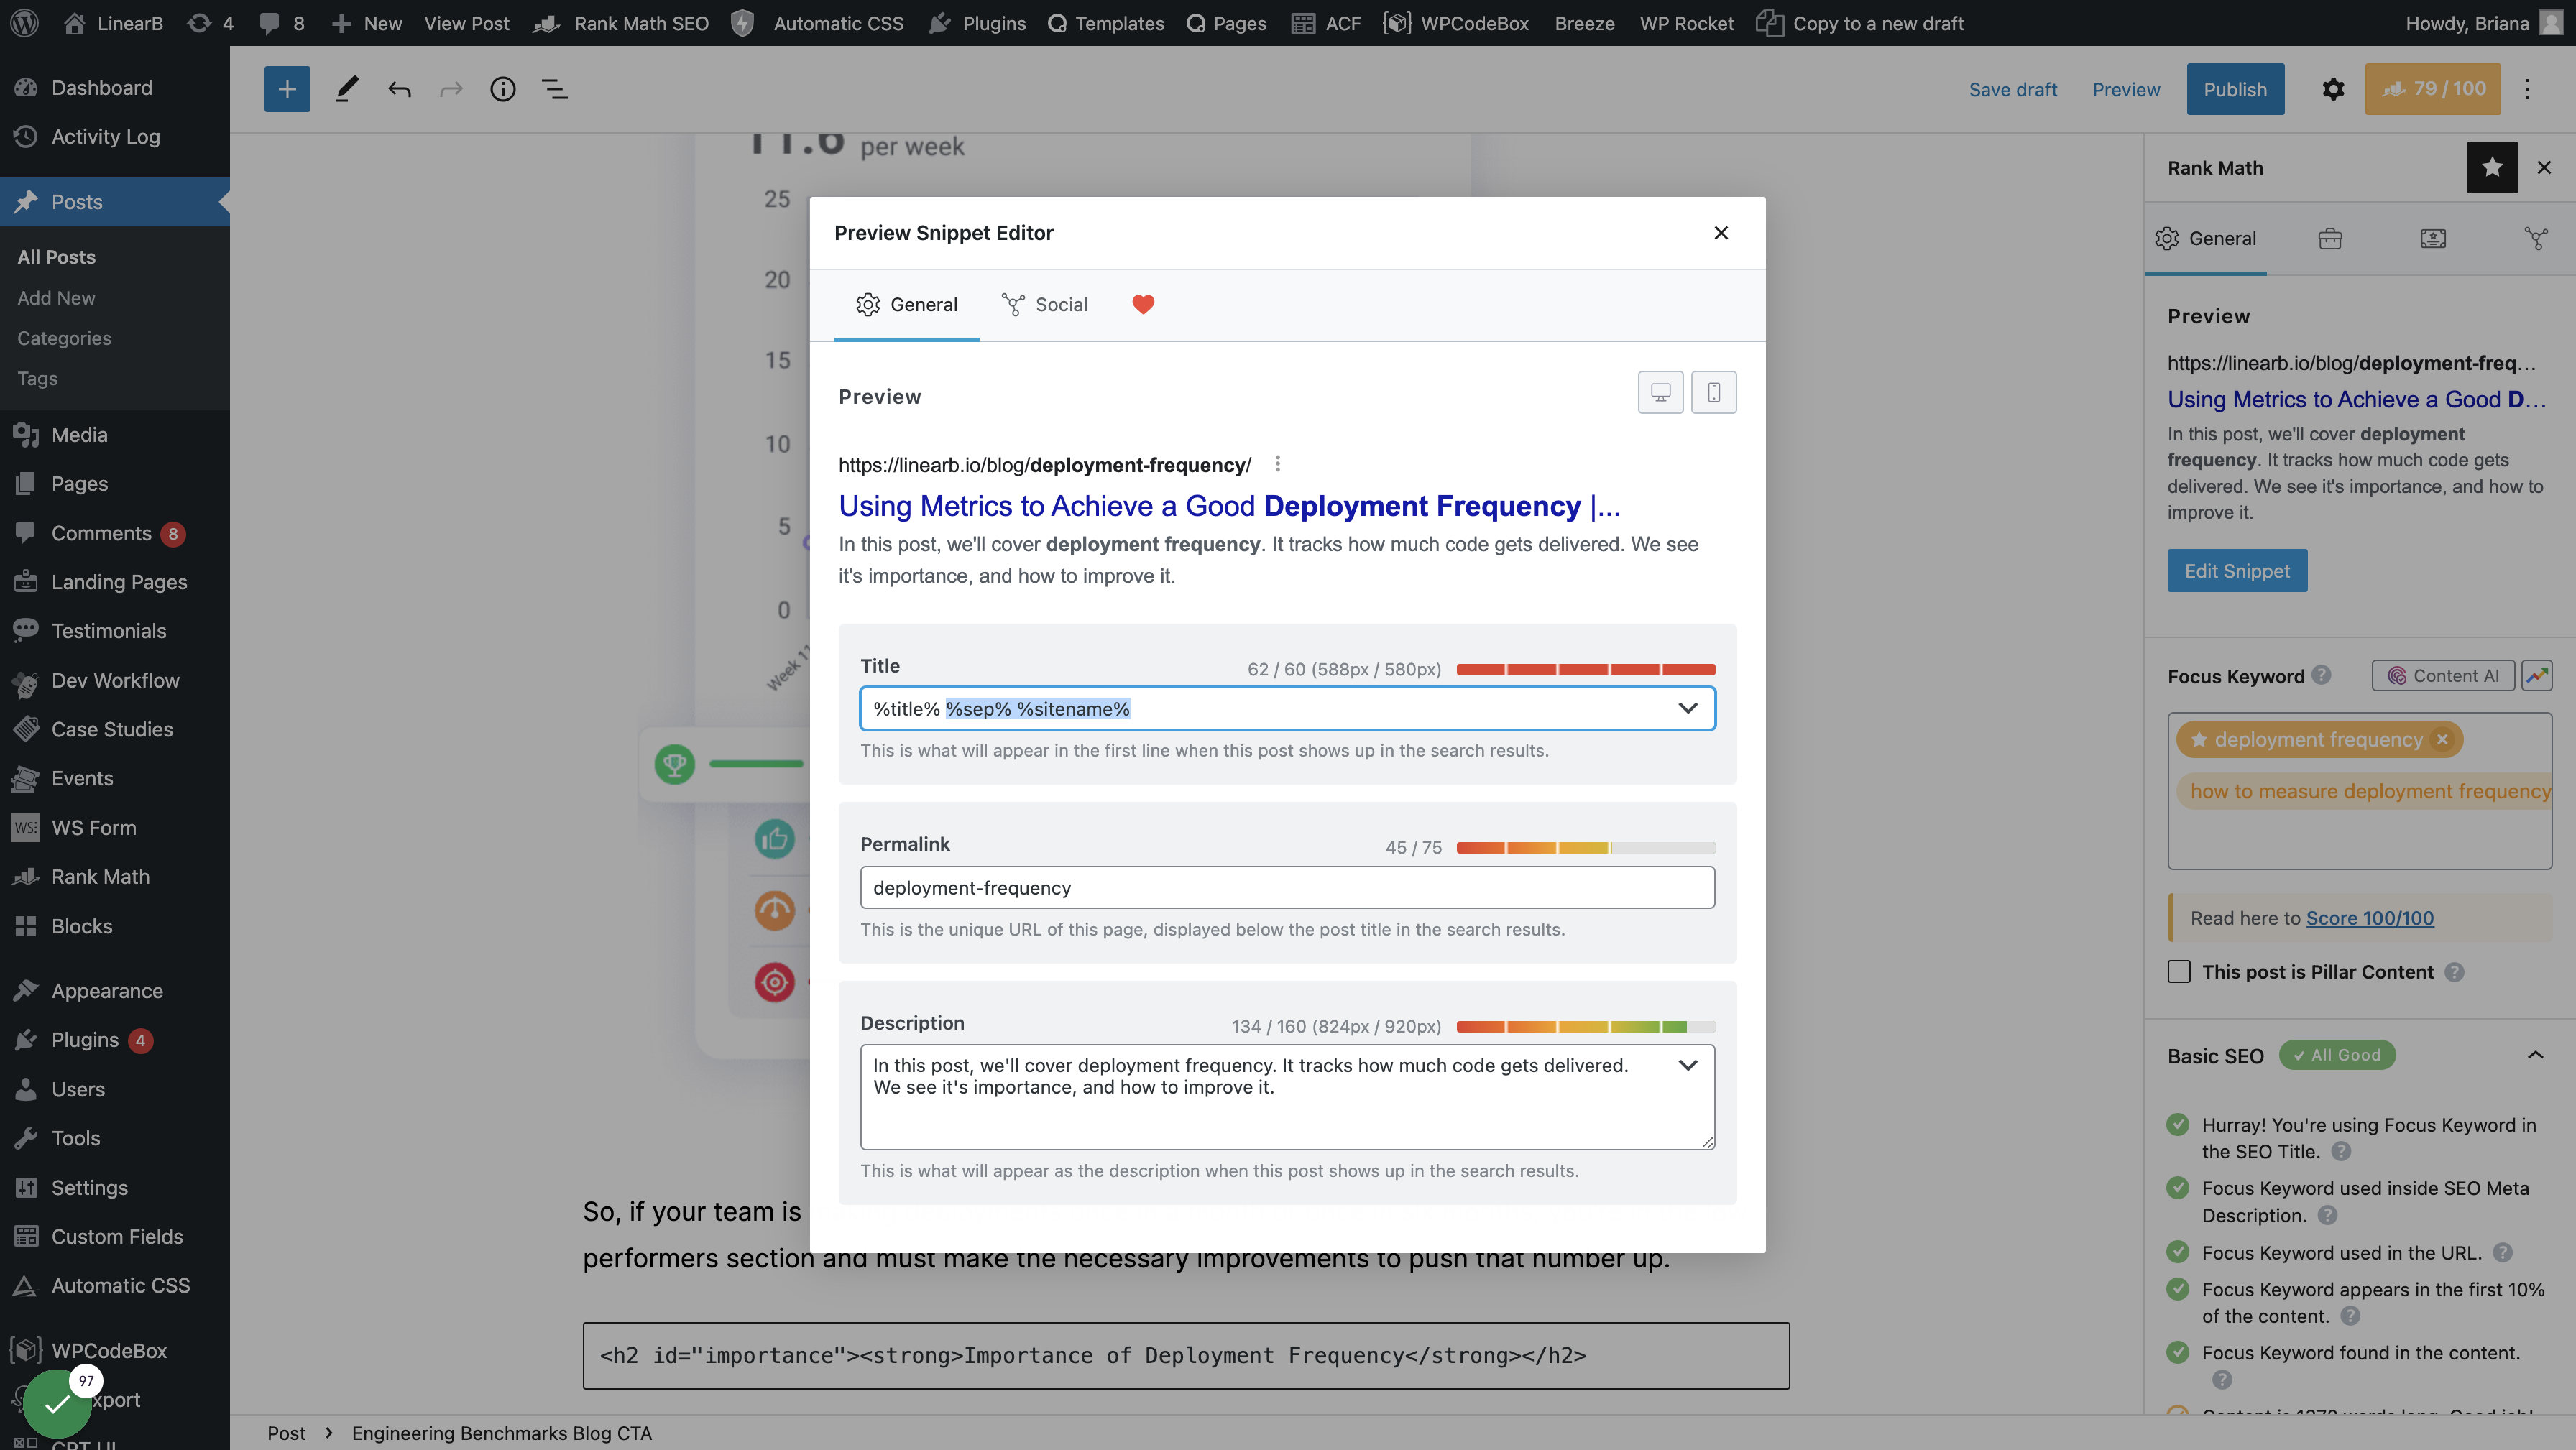
Task: Open Rank Math Advanced briefcase tab icon
Action: [x=2330, y=238]
